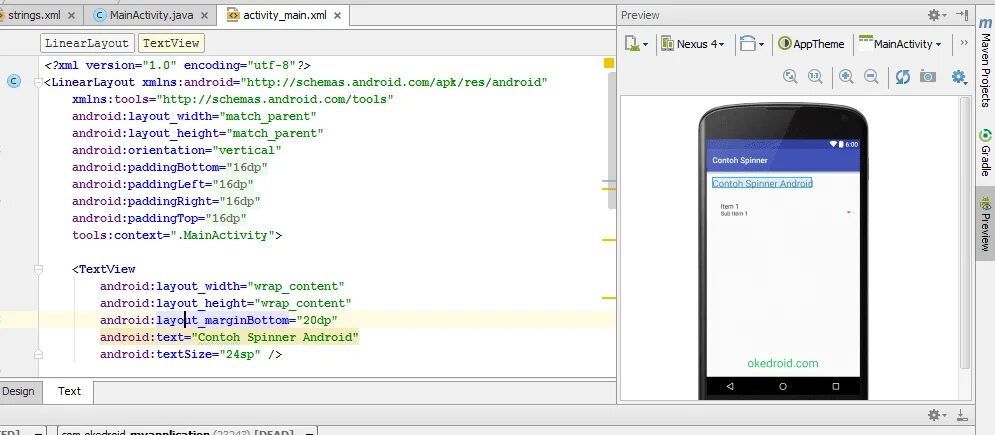995x435 pixels.
Task: Click the Actual Size 1:1 zoom icon
Action: (x=815, y=77)
